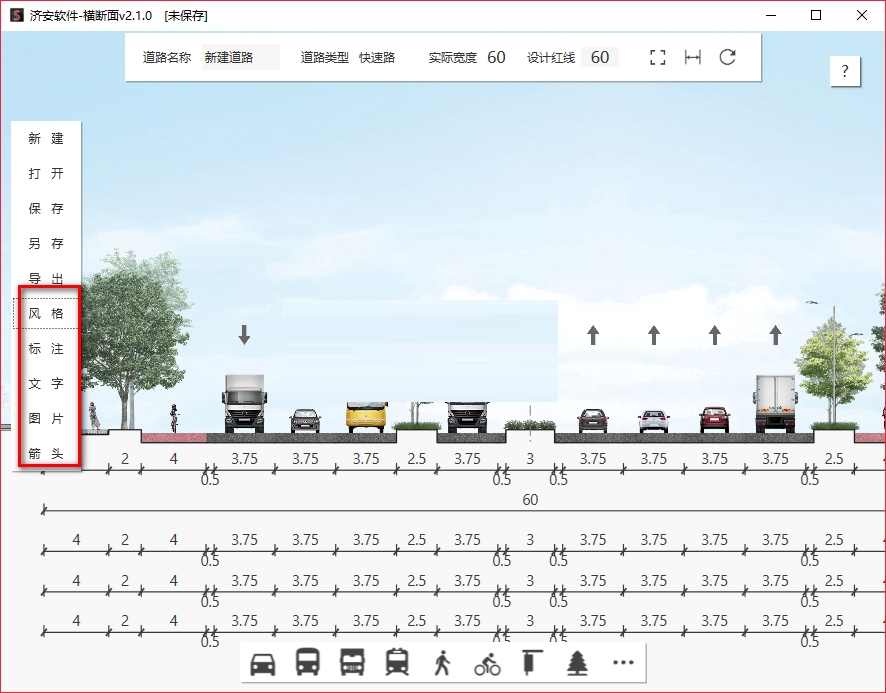Edit the 道路名称 field showing 新建道路
Image resolution: width=886 pixels, height=693 pixels.
point(241,57)
